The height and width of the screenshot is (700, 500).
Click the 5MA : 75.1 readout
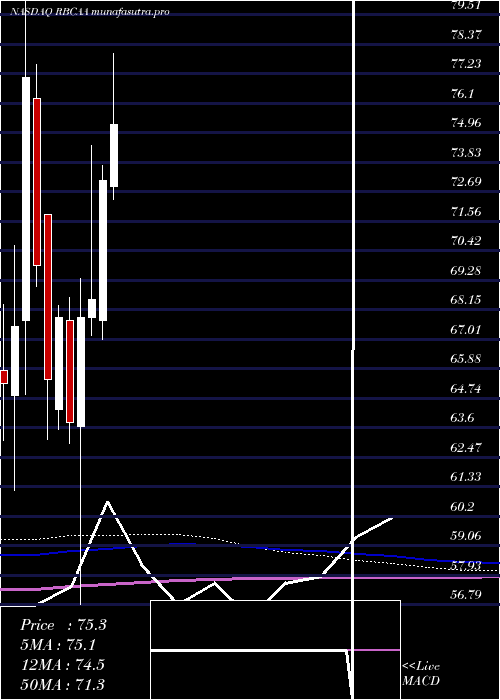pyautogui.click(x=58, y=645)
